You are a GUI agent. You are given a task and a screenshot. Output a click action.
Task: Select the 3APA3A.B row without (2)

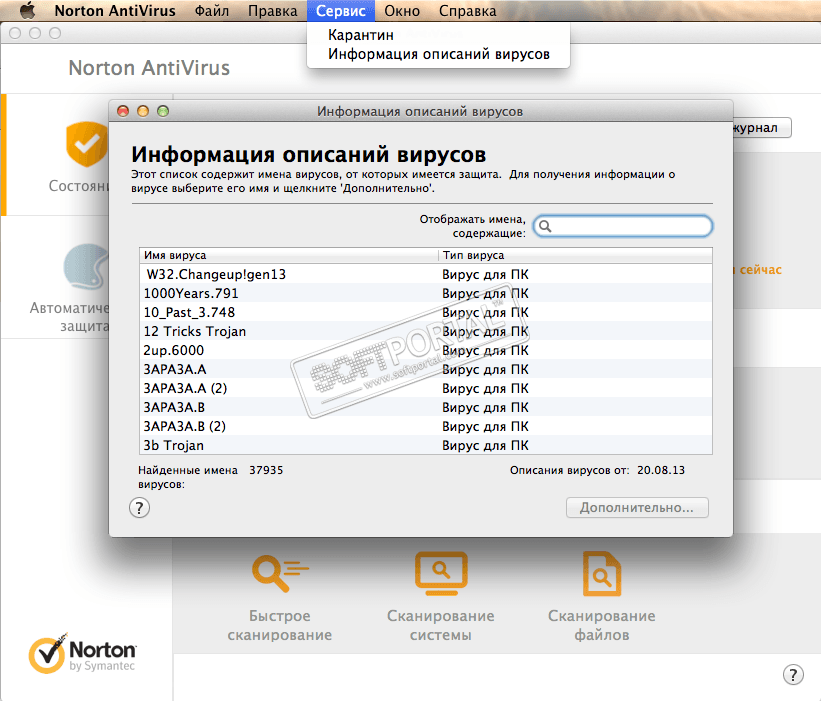pos(426,407)
